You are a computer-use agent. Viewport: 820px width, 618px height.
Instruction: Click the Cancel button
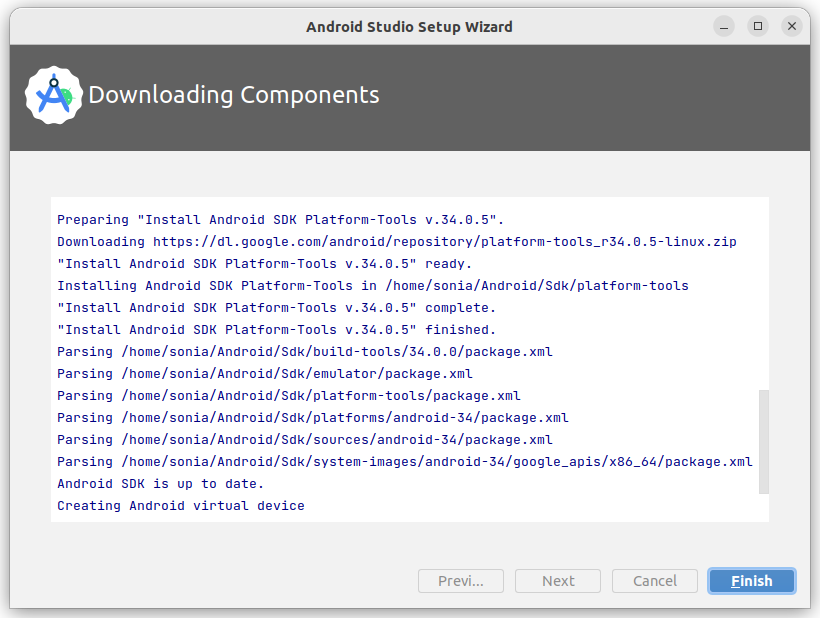(x=655, y=581)
